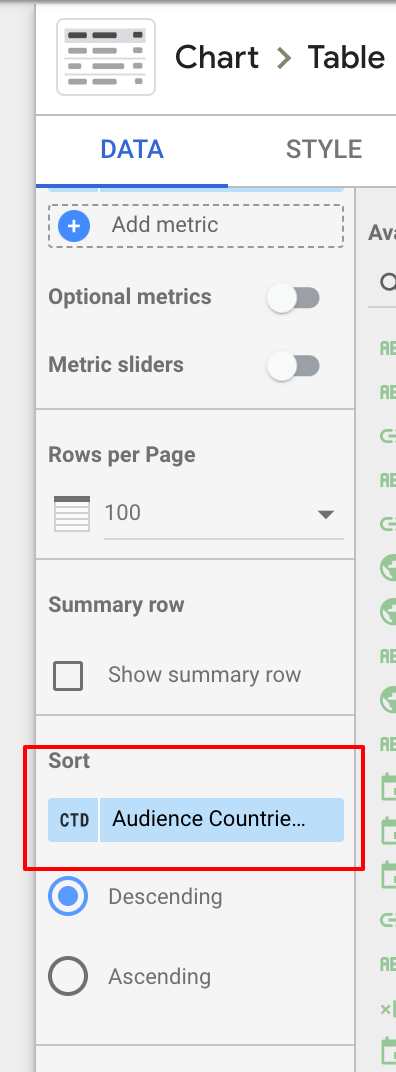Choose the Ascending sort order radio
The width and height of the screenshot is (396, 1072).
point(68,976)
